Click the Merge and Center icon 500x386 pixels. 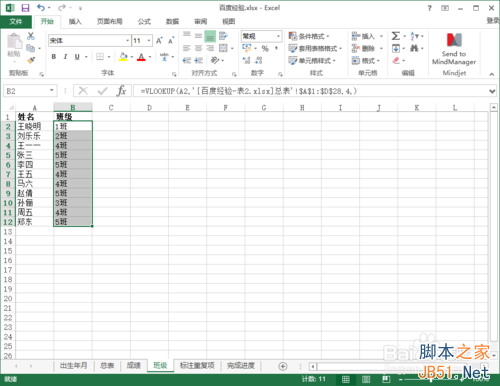click(223, 48)
